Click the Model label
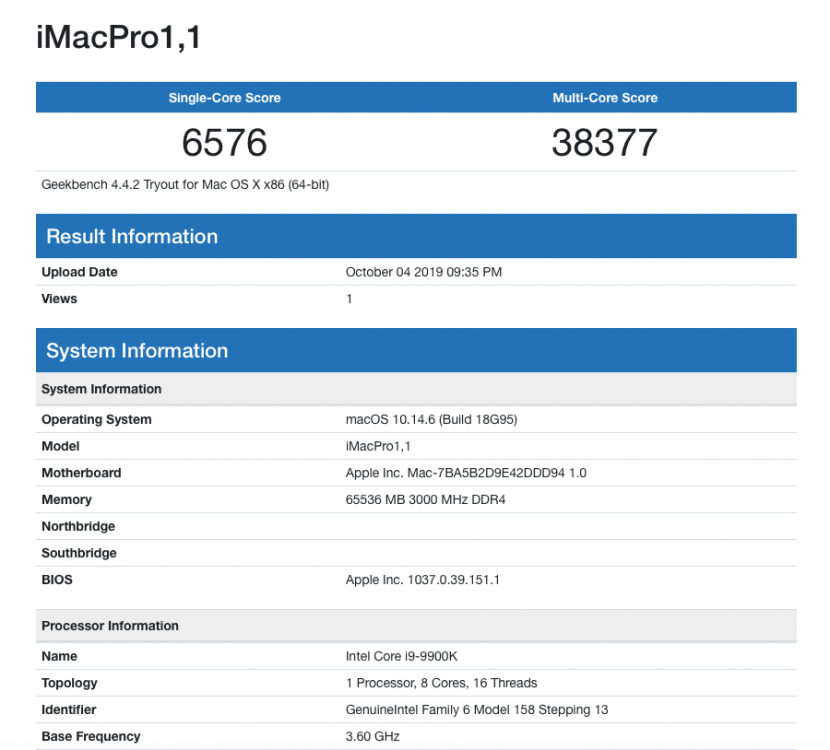830x750 pixels. pyautogui.click(x=60, y=446)
